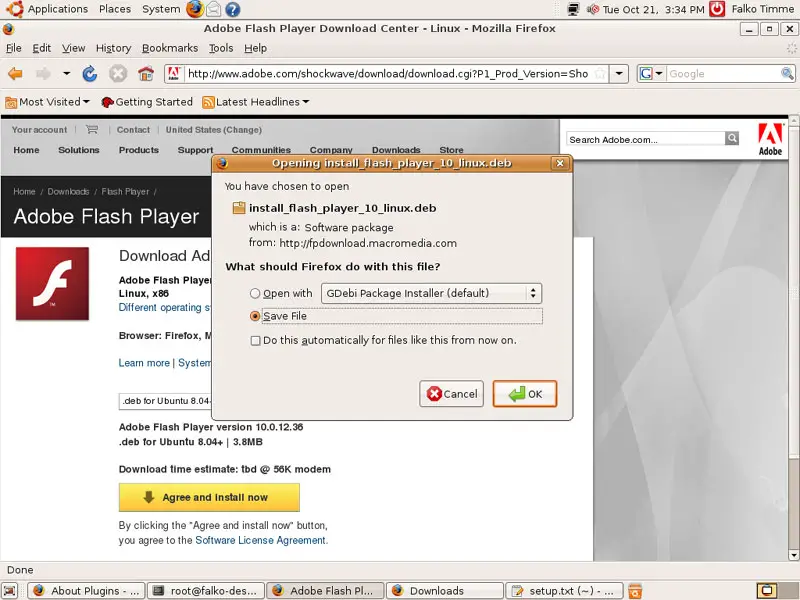Open the View menu
The height and width of the screenshot is (600, 800).
coord(73,48)
